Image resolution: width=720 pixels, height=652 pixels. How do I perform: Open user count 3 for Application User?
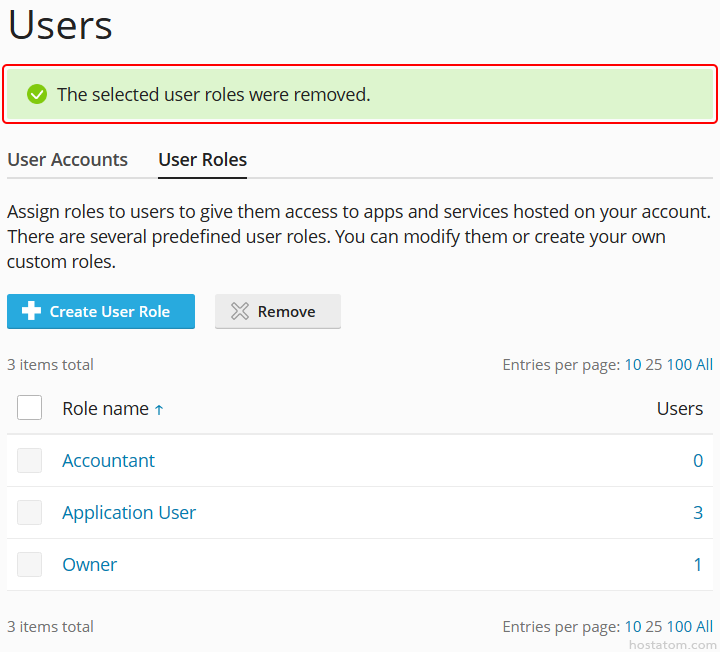click(x=698, y=513)
